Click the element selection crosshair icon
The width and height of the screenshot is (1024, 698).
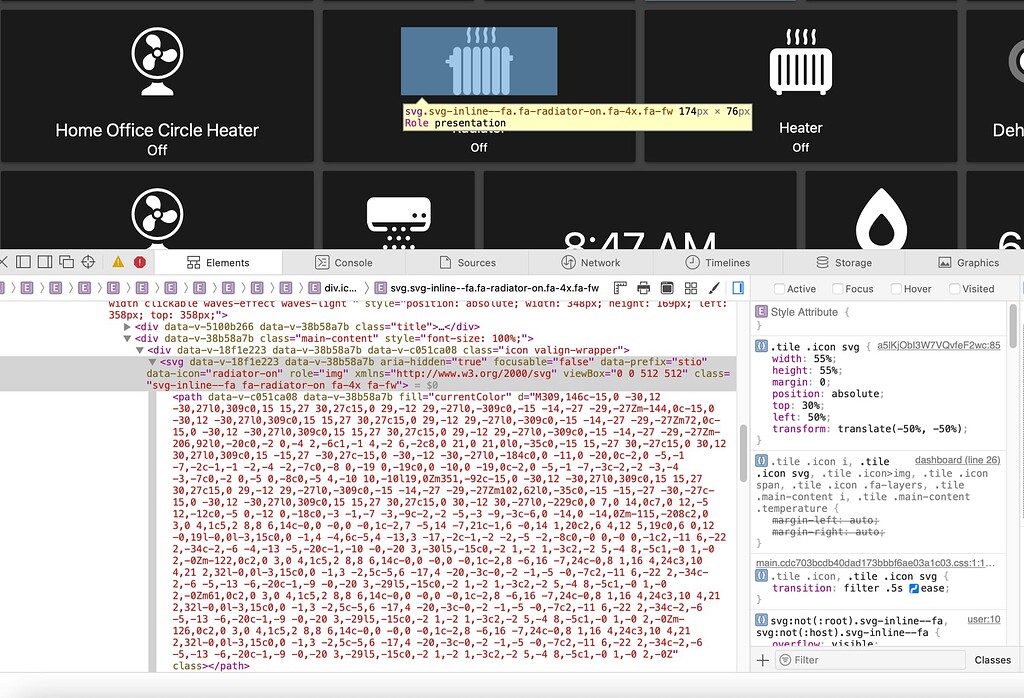(87, 263)
